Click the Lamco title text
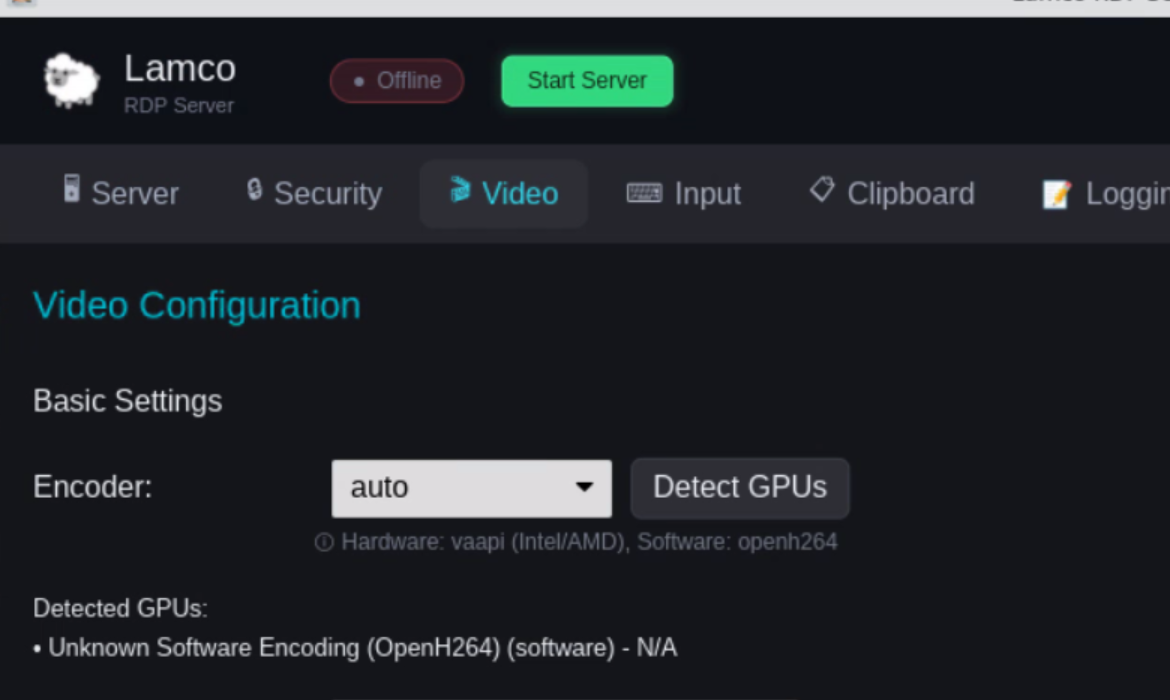 click(x=180, y=69)
